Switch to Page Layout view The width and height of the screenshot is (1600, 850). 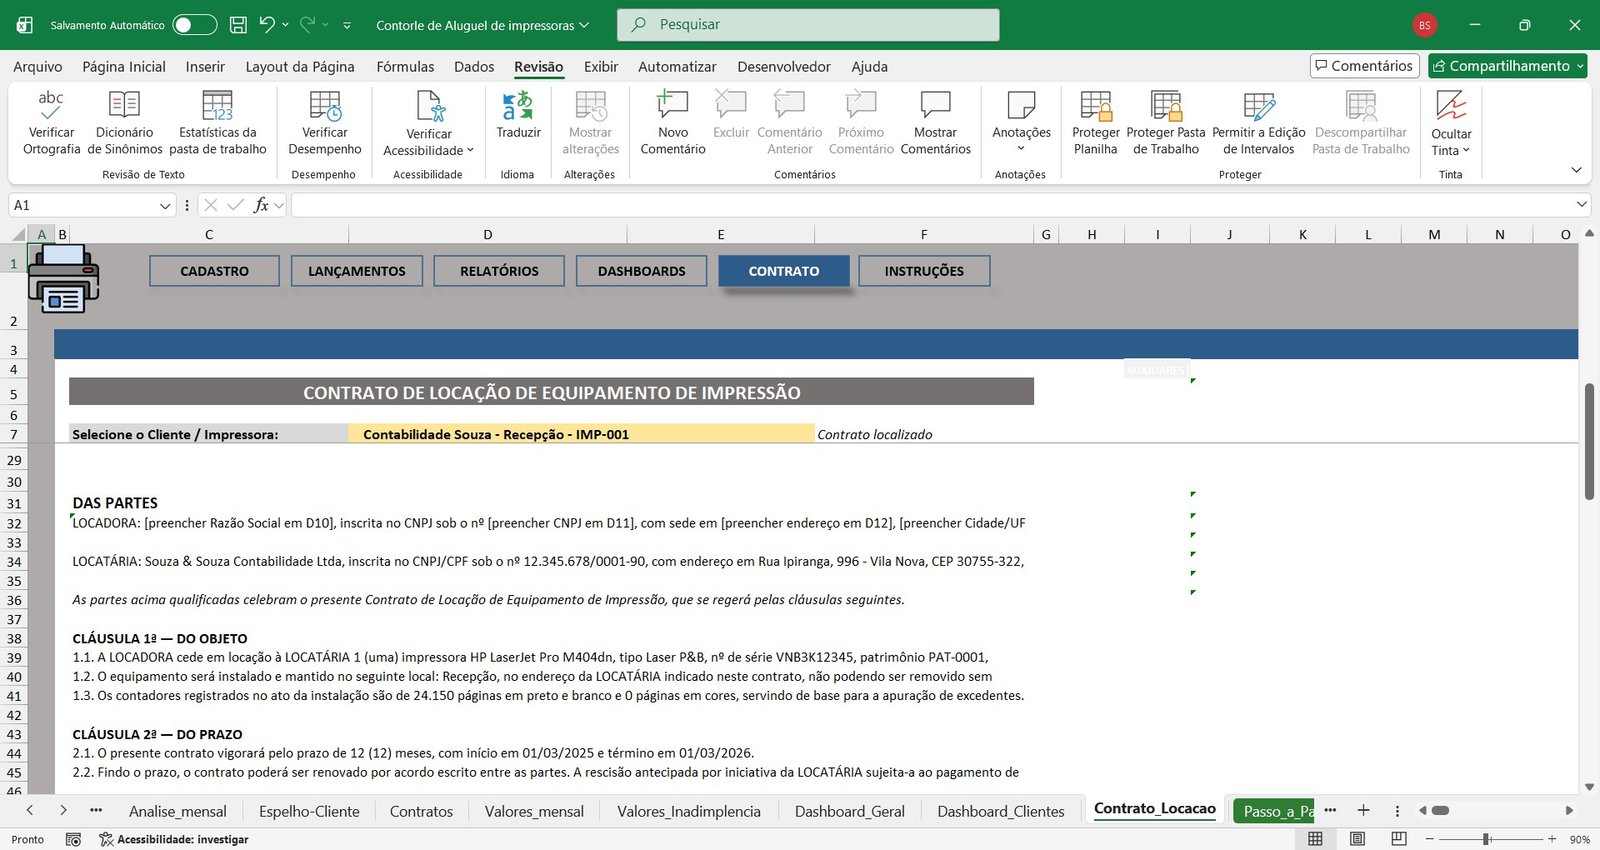pyautogui.click(x=1357, y=839)
